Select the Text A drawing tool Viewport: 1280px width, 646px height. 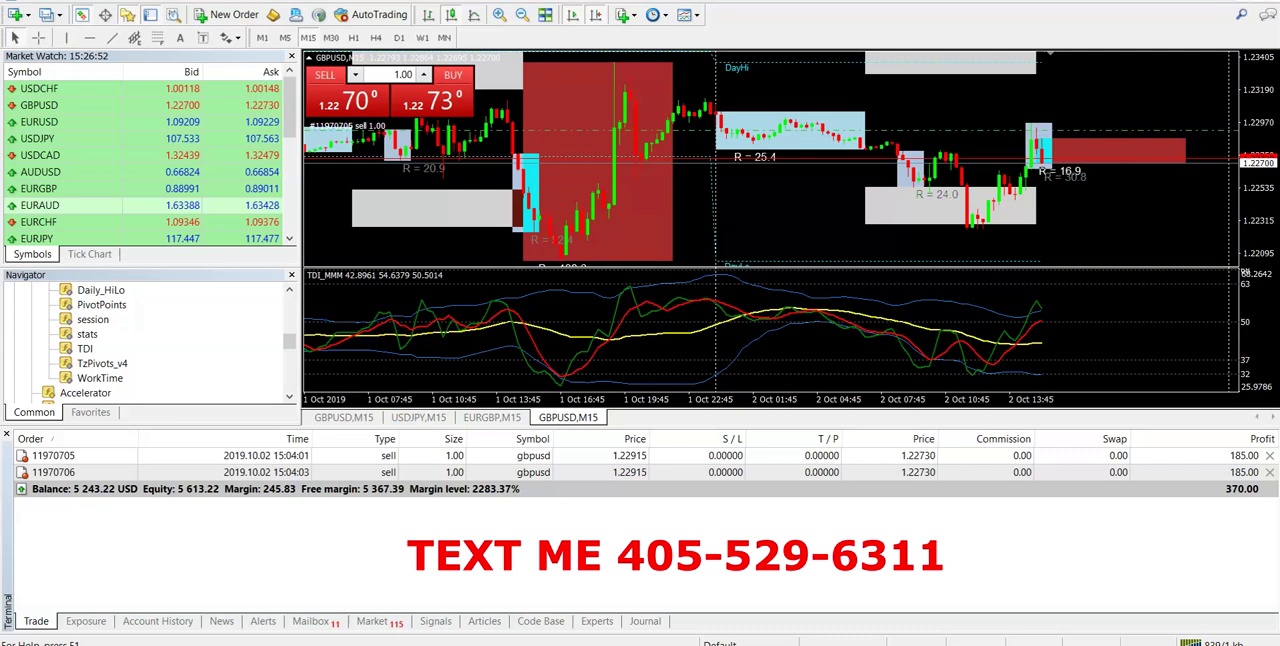pos(180,38)
